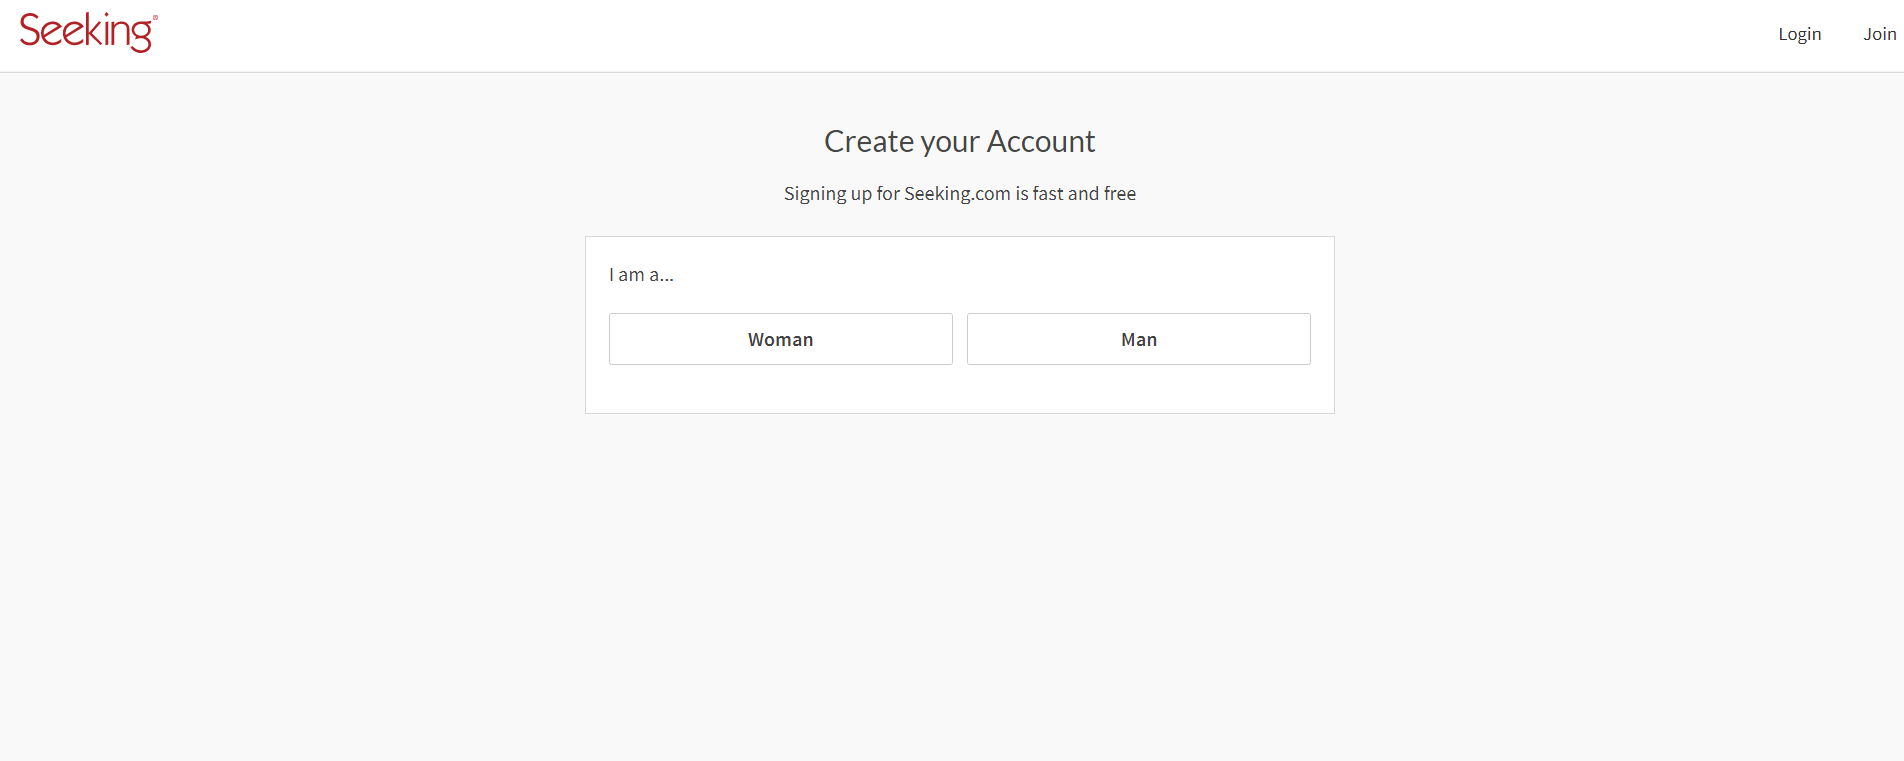Click the 'Signing up for Seeking.com' subtitle
This screenshot has width=1904, height=761.
pyautogui.click(x=959, y=194)
